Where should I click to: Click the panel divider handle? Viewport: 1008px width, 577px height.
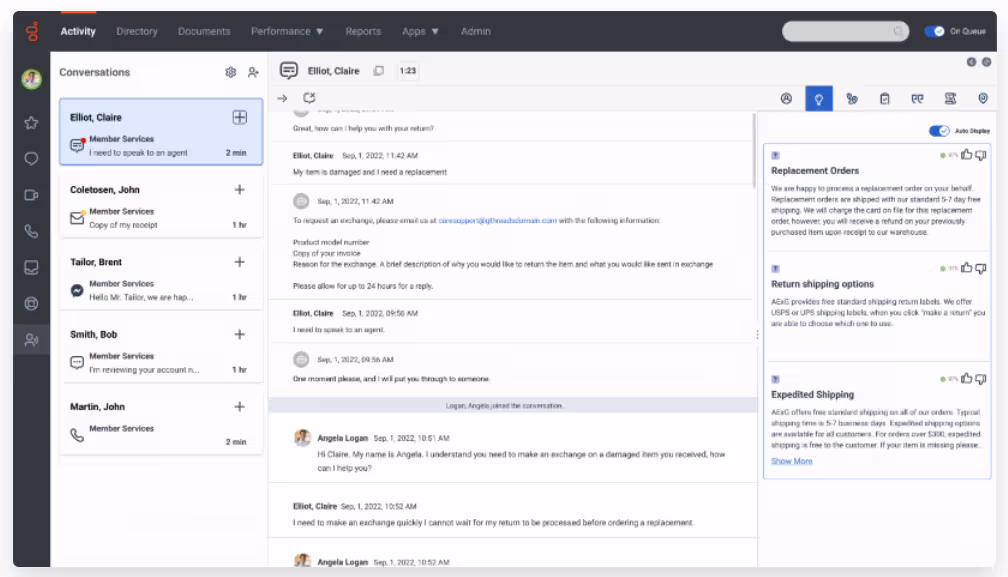[x=757, y=335]
